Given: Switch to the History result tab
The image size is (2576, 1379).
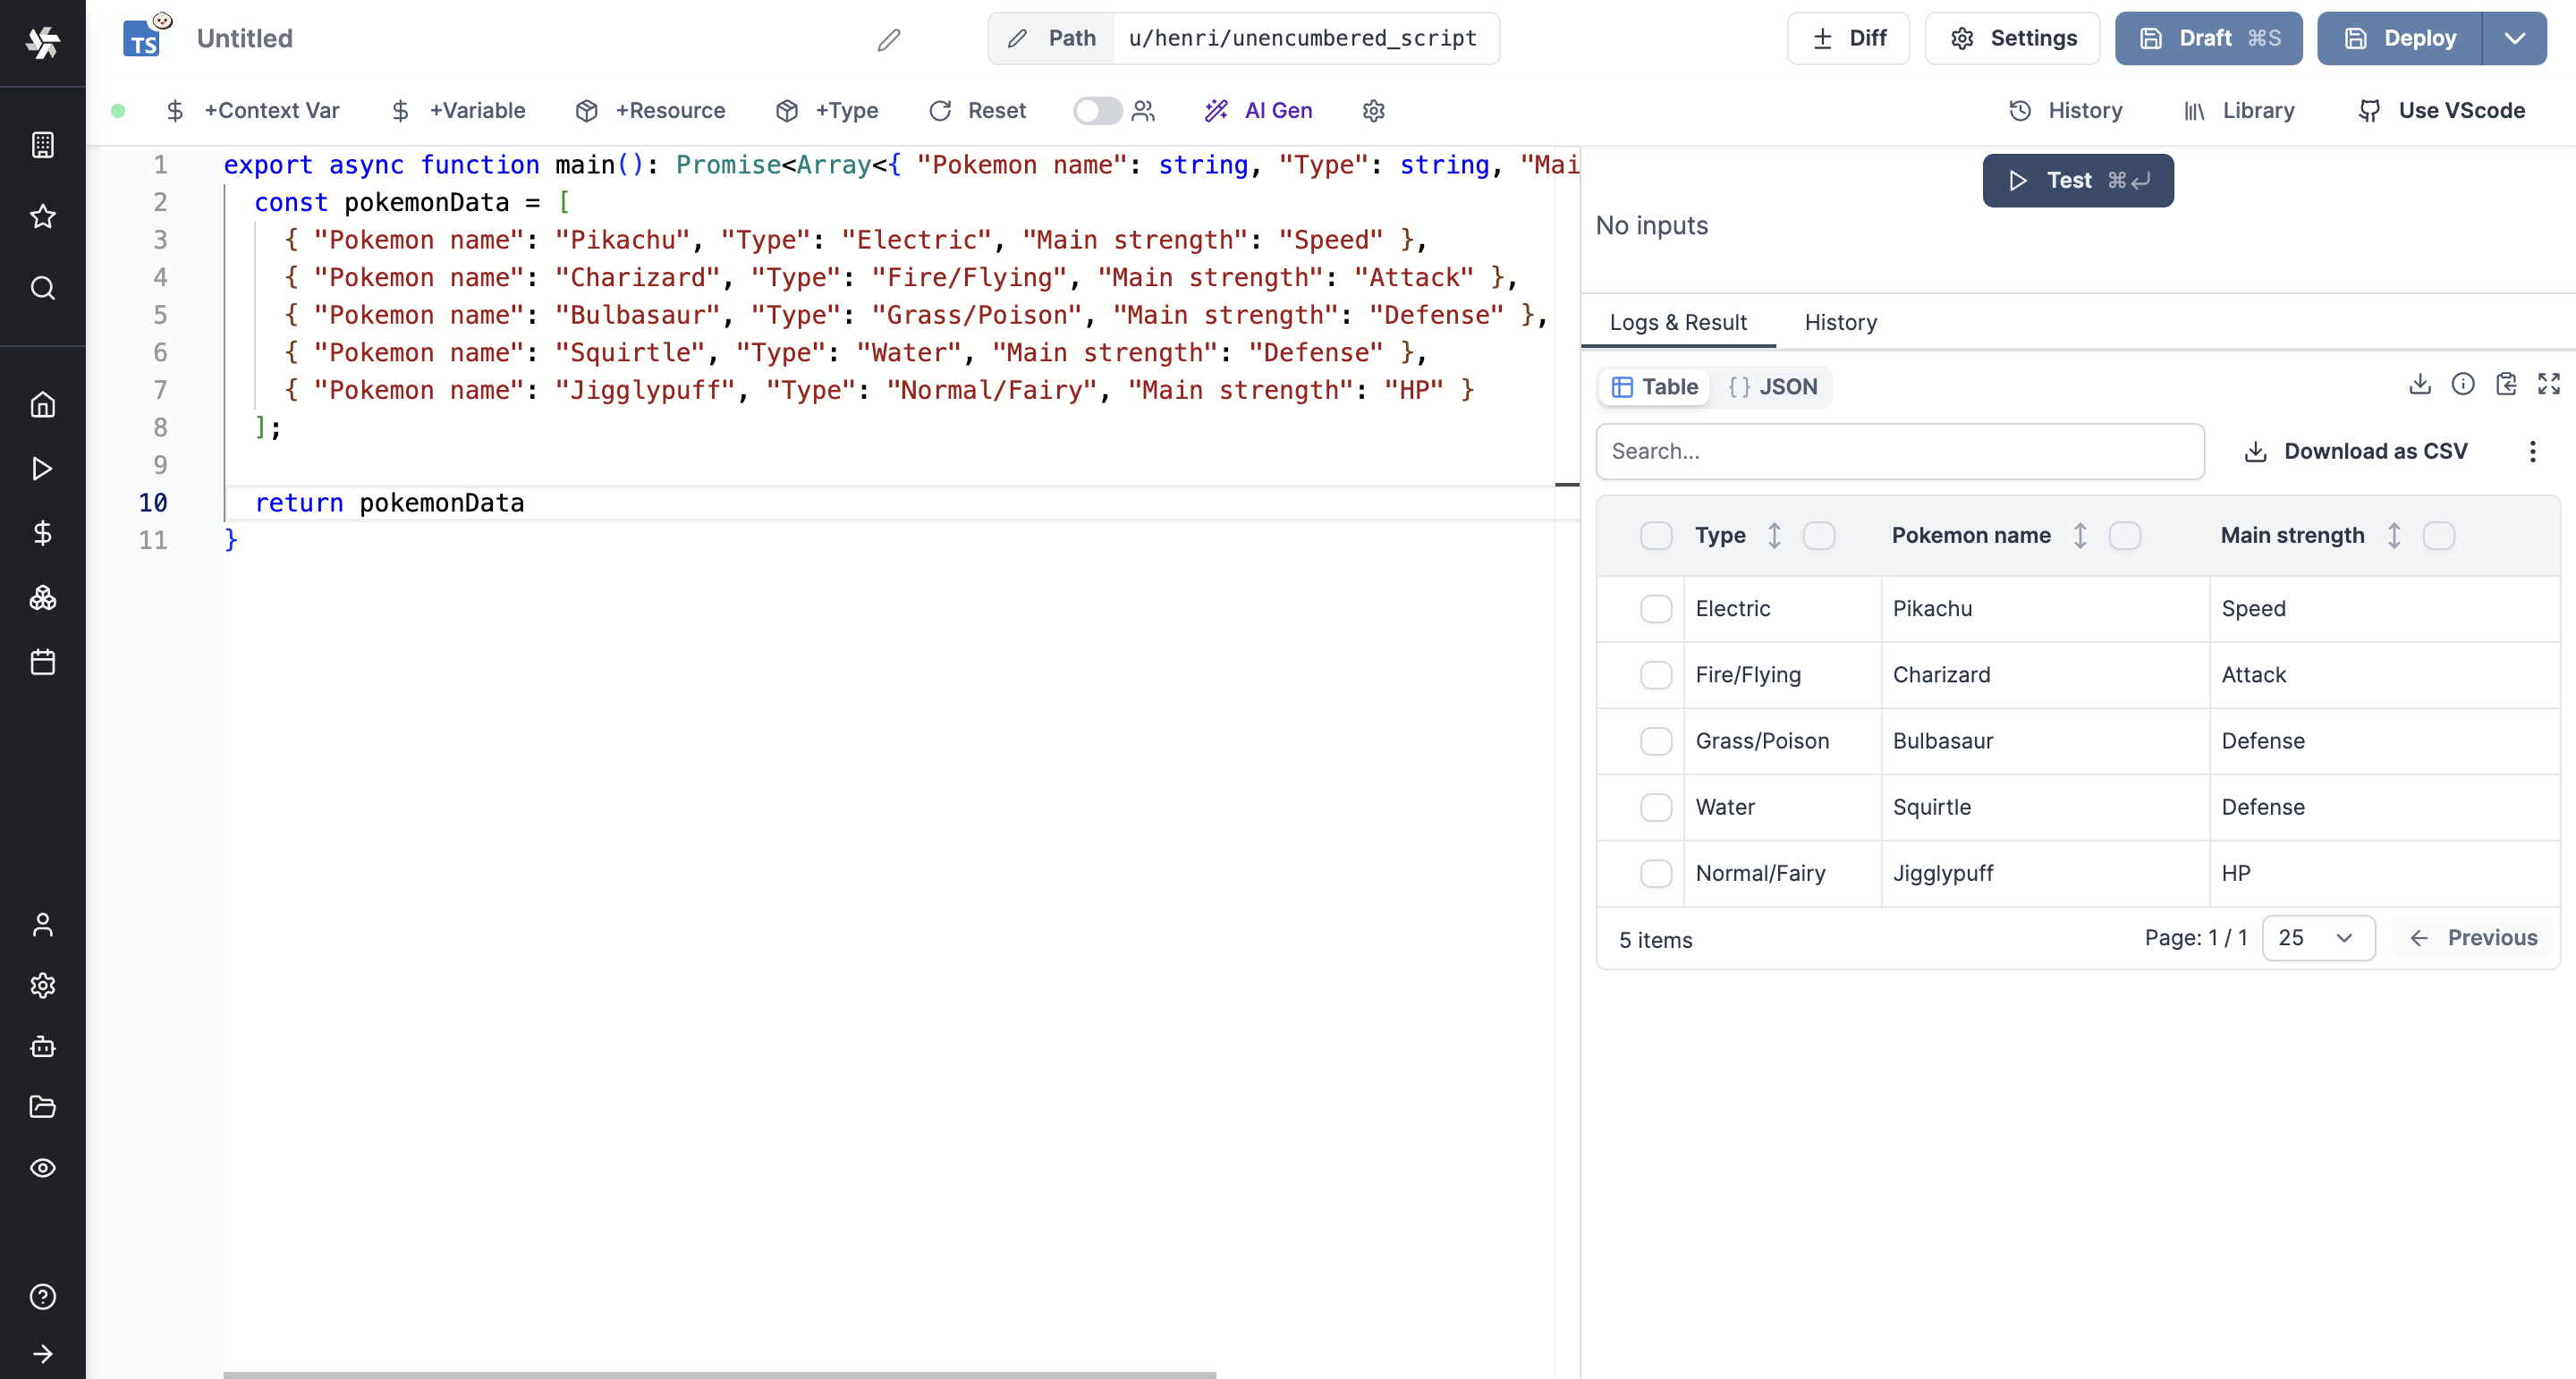Looking at the screenshot, I should [1840, 323].
